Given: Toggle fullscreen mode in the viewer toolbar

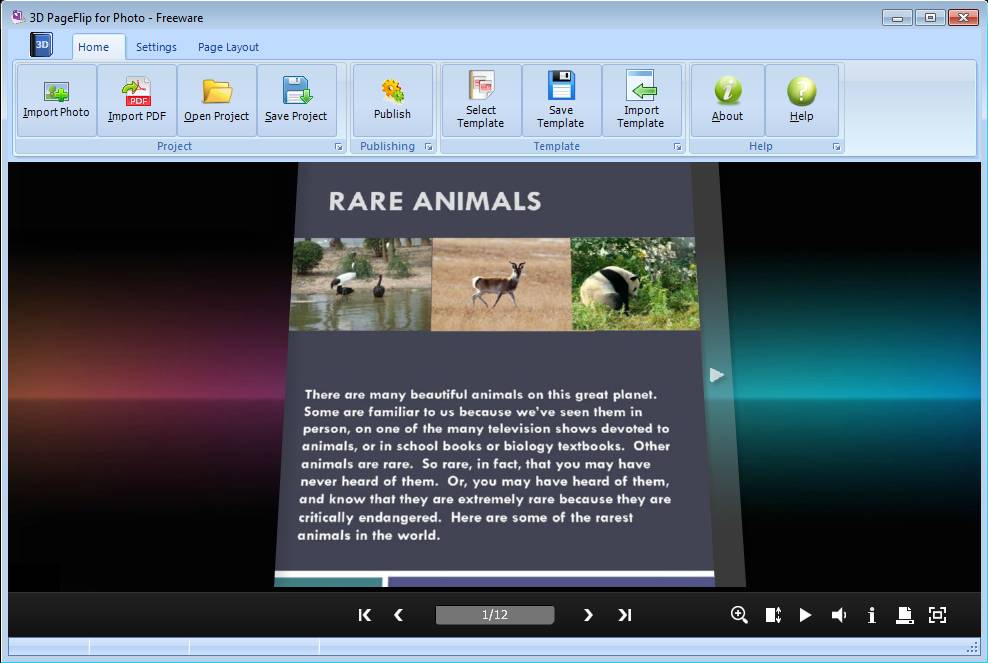Looking at the screenshot, I should click(937, 615).
